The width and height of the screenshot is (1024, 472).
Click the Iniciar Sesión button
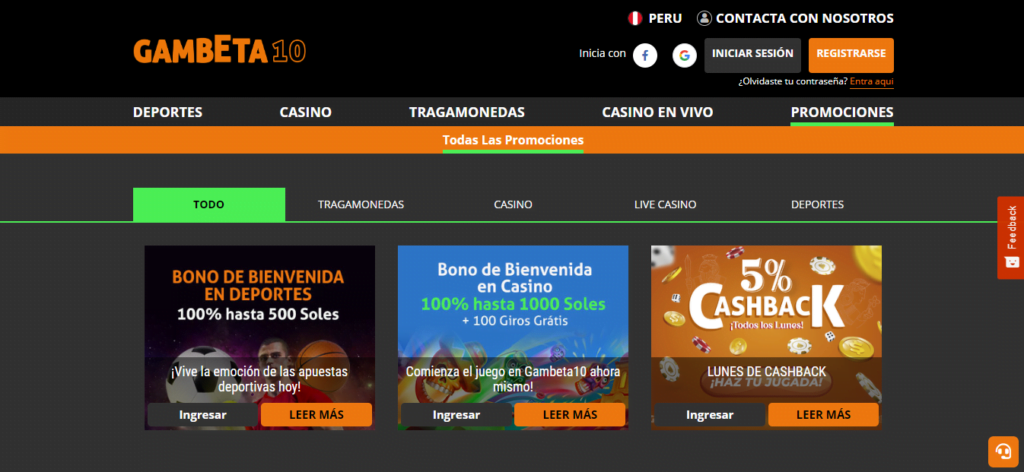pyautogui.click(x=752, y=55)
